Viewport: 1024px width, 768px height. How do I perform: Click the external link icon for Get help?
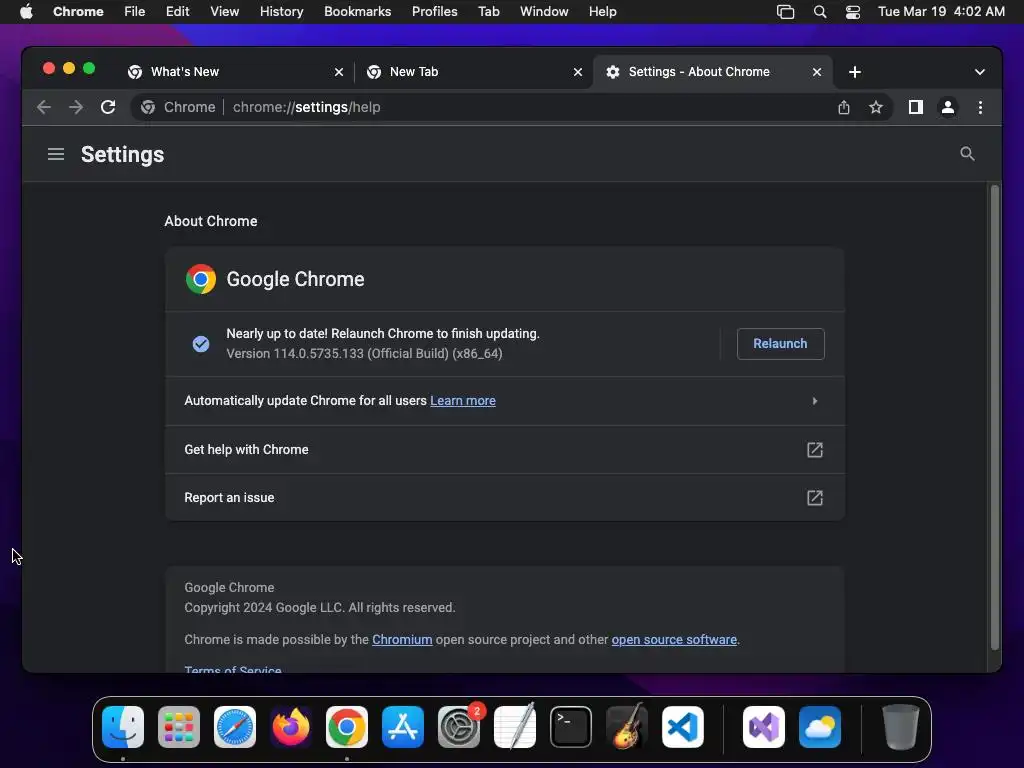pyautogui.click(x=814, y=449)
